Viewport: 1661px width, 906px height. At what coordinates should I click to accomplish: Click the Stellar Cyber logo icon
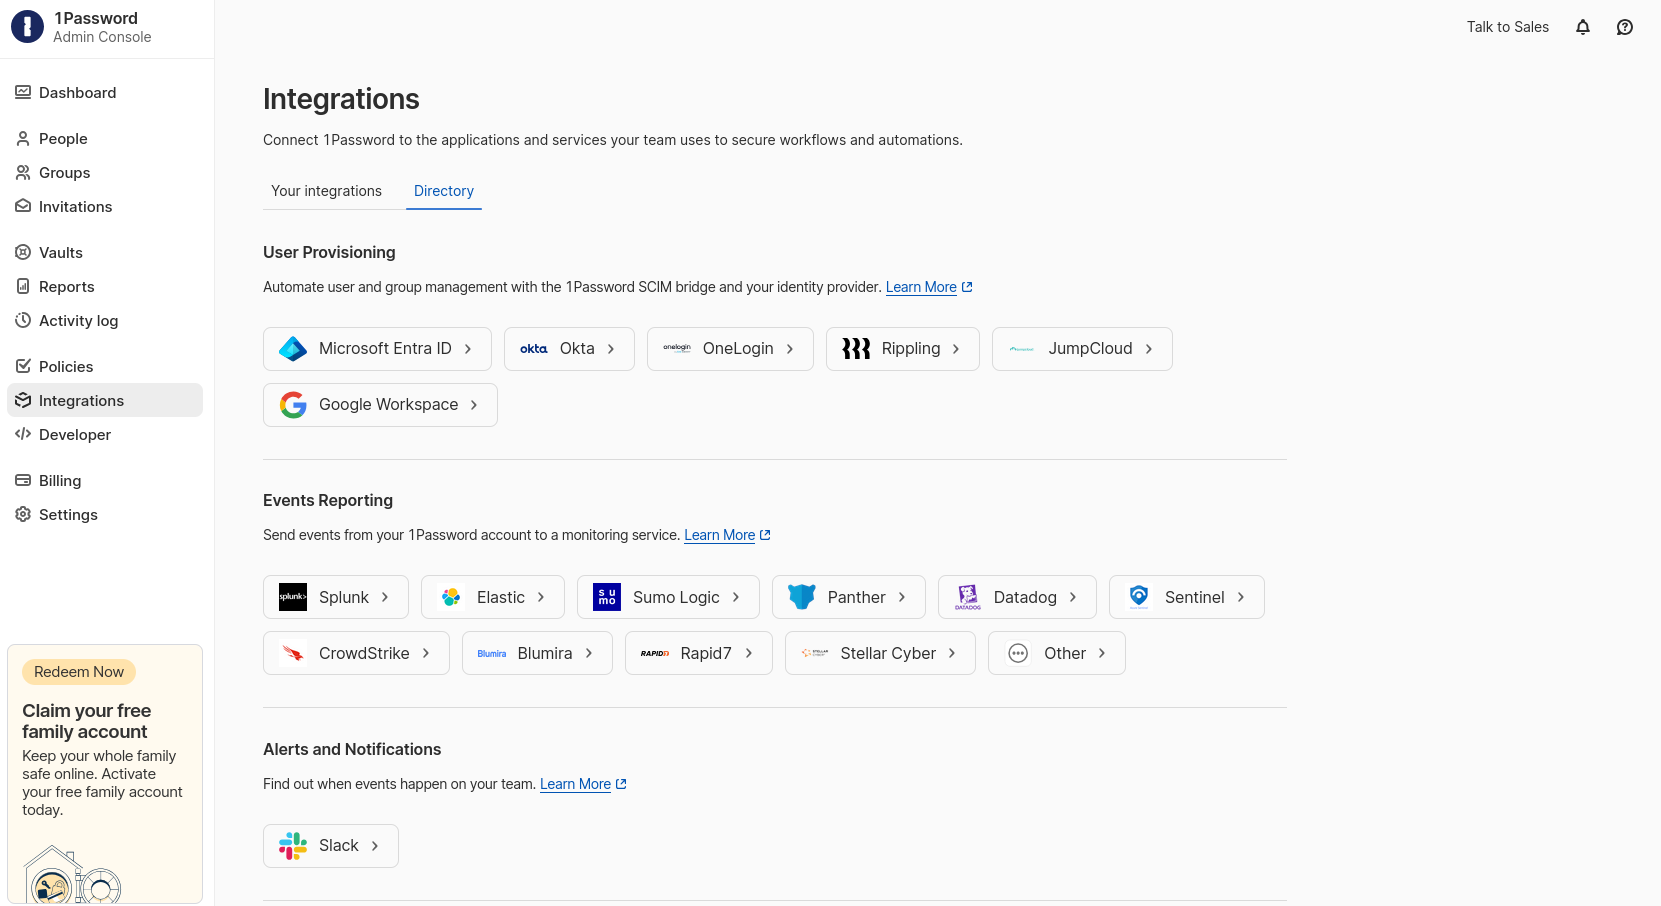[815, 653]
